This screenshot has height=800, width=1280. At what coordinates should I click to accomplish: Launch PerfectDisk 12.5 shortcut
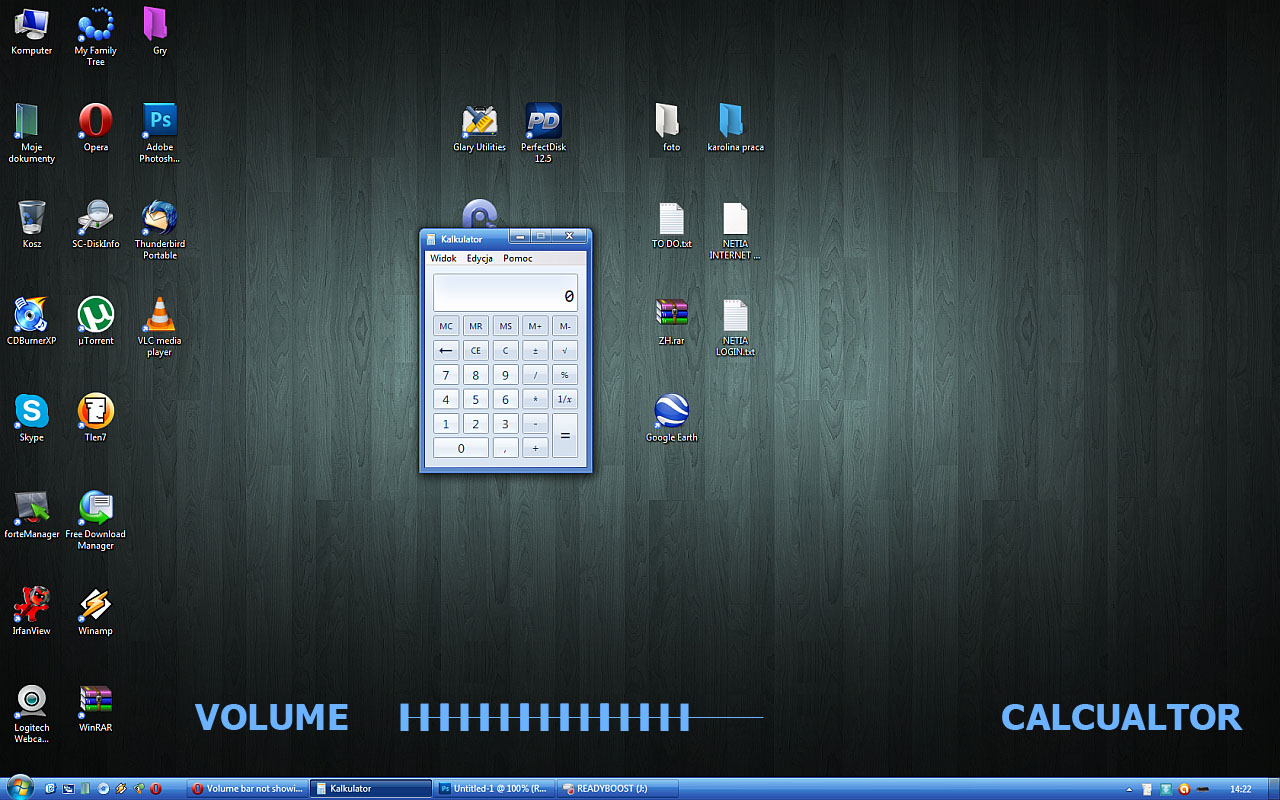(x=543, y=133)
